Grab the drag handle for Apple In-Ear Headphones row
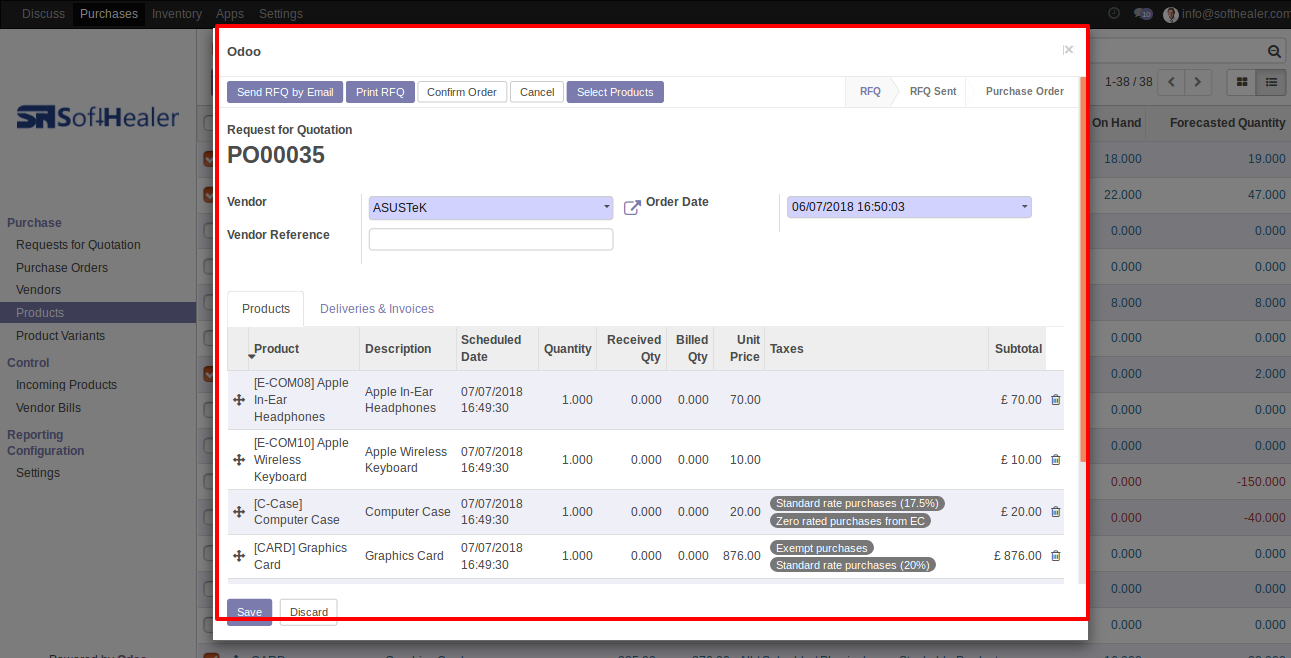This screenshot has height=658, width=1291. click(x=239, y=400)
